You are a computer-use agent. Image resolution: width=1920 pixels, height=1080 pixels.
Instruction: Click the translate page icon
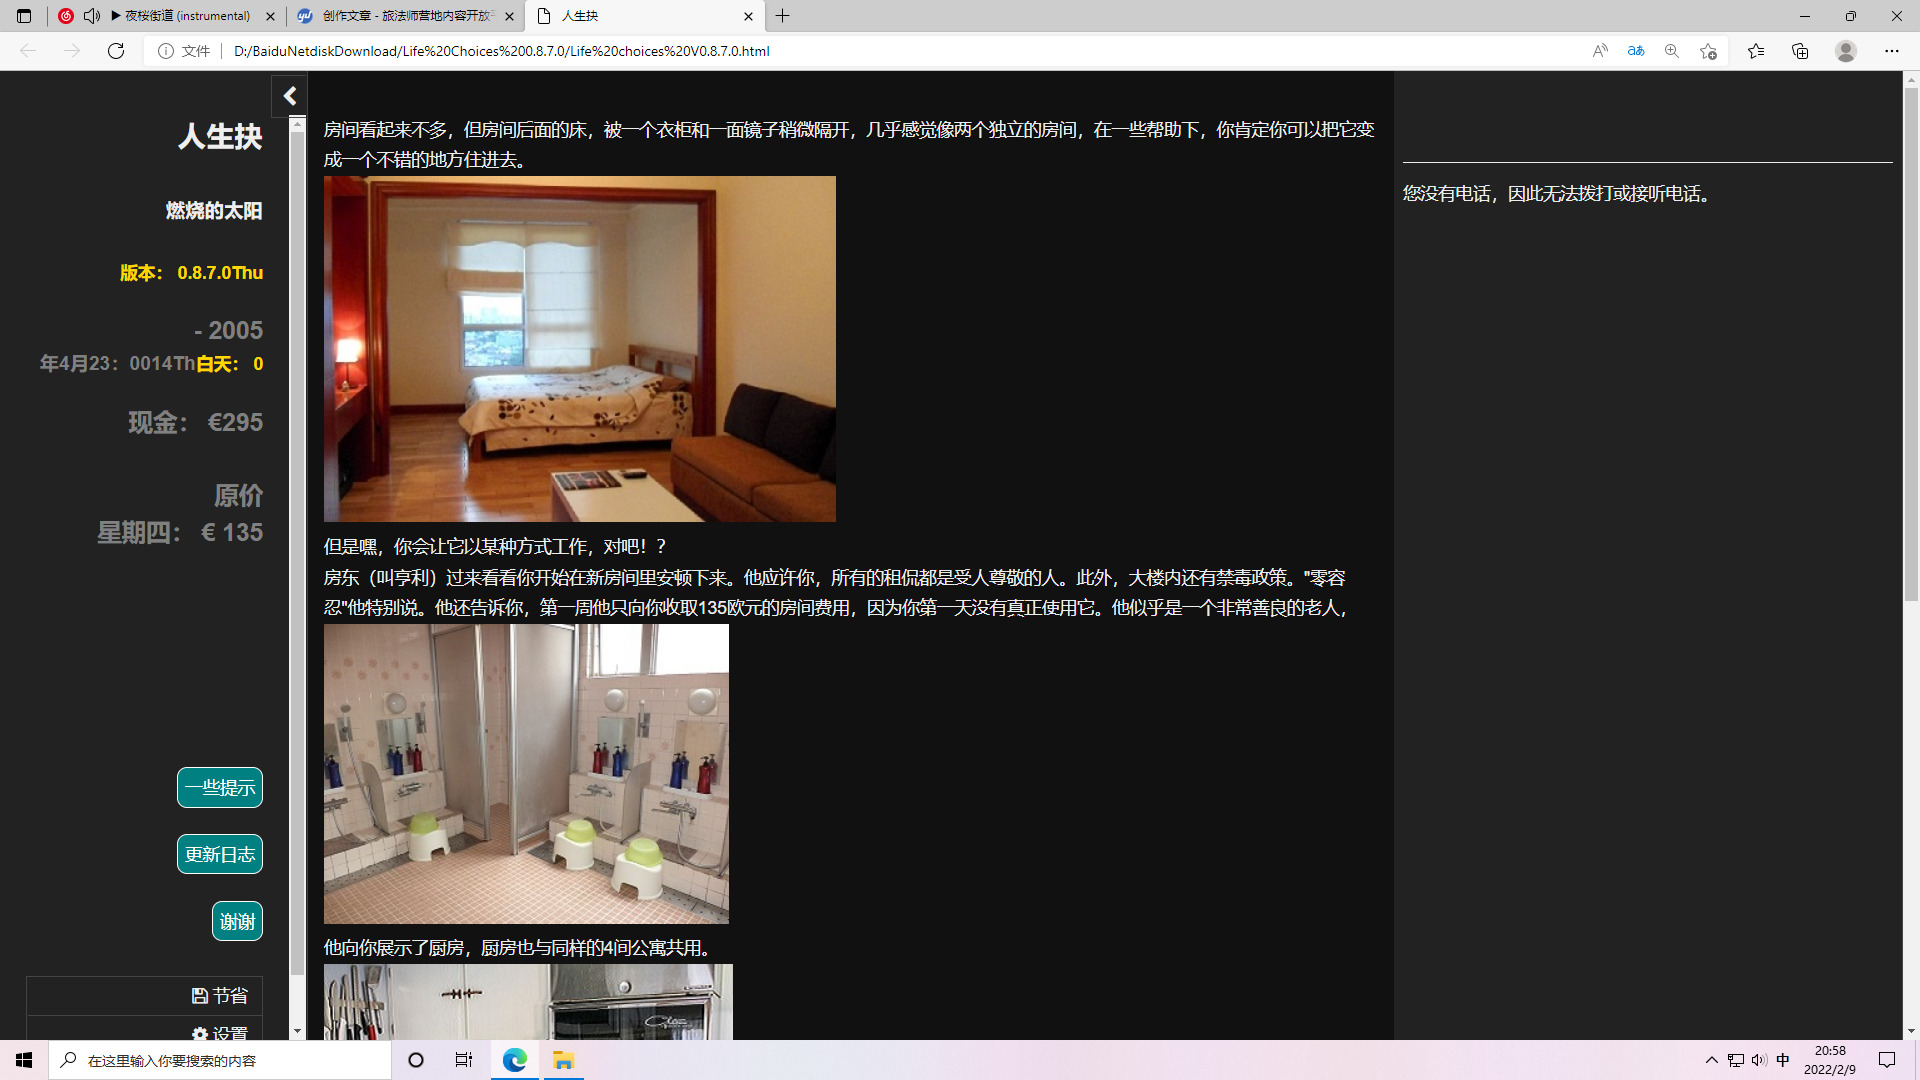tap(1636, 51)
